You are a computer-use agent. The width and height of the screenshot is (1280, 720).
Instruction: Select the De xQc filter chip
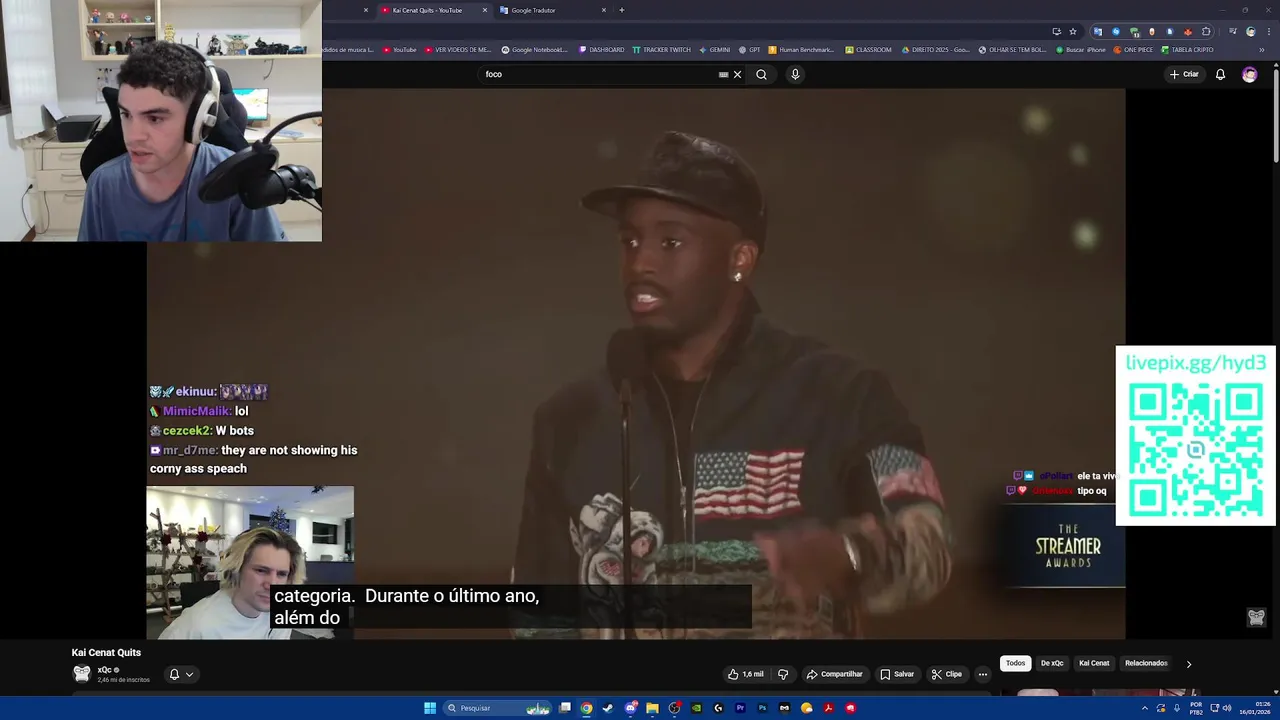(1052, 663)
